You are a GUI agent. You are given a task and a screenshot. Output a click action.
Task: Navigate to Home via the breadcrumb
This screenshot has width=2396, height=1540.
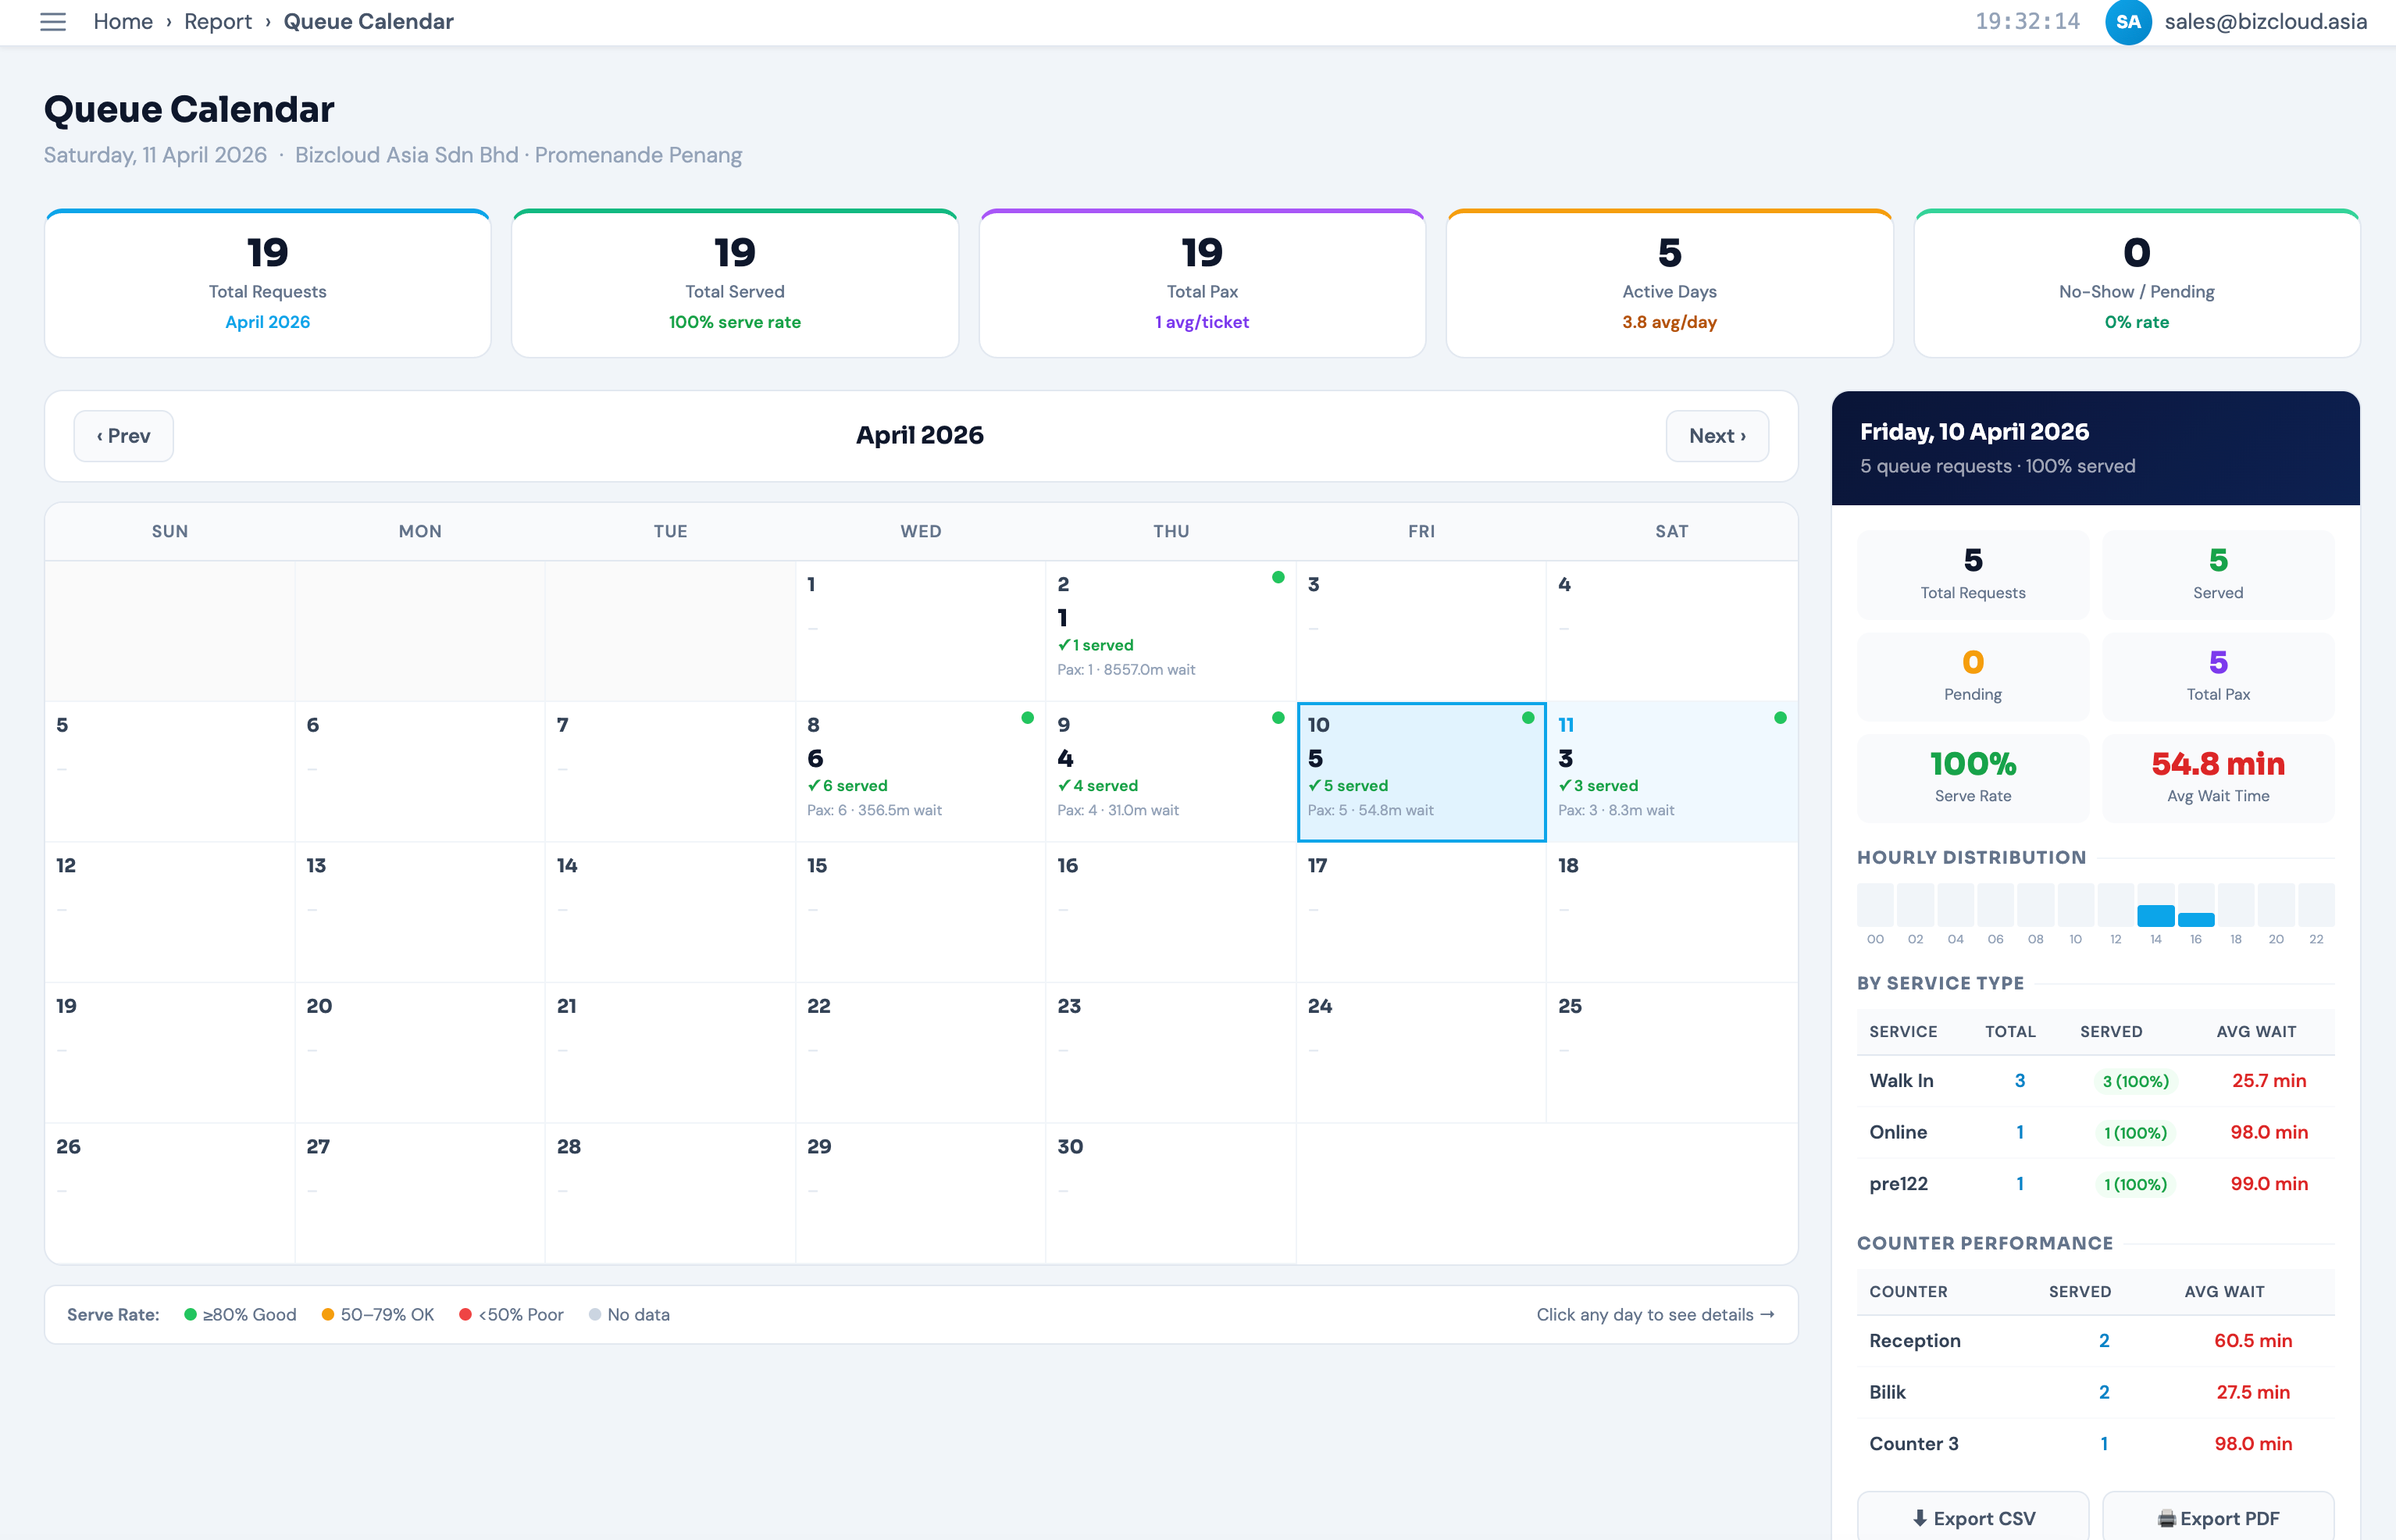click(123, 21)
